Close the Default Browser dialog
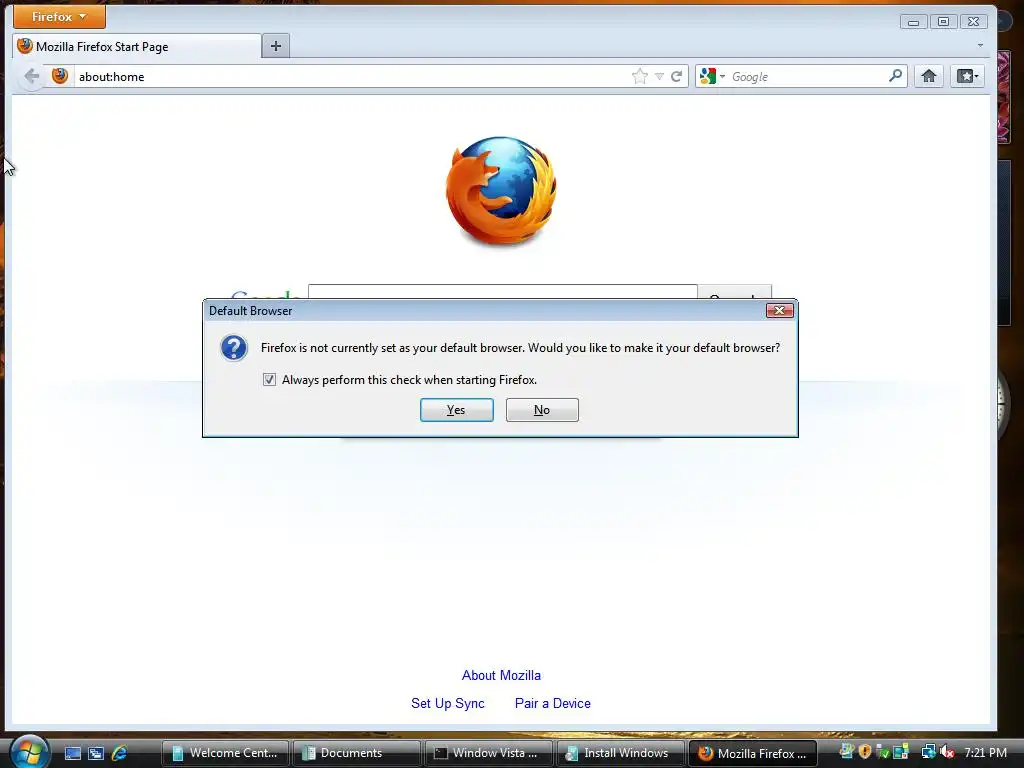 (x=779, y=310)
